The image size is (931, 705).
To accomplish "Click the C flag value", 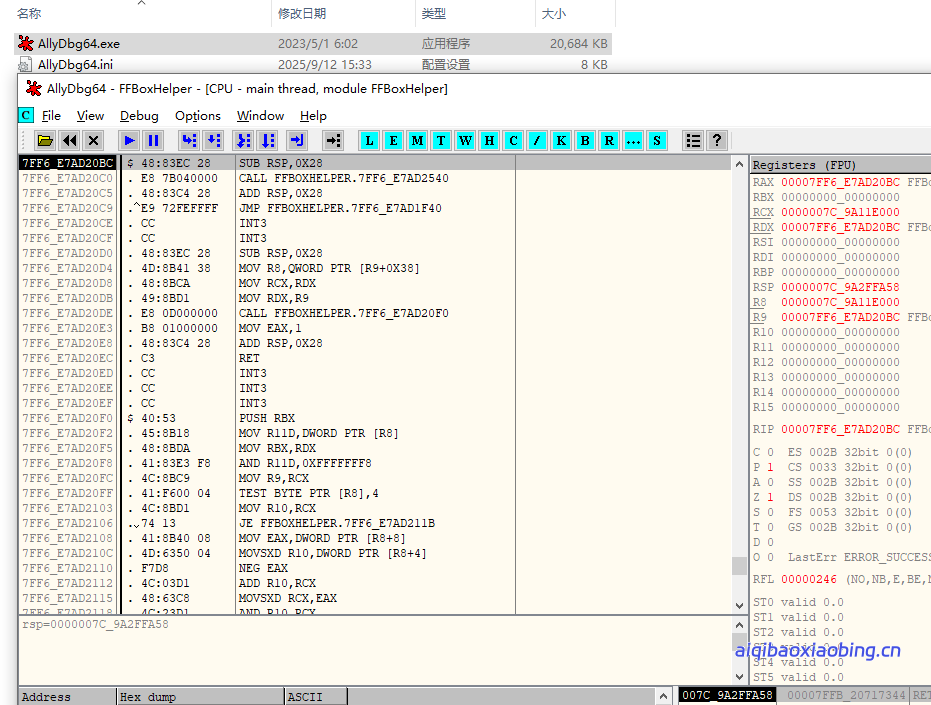I will pyautogui.click(x=770, y=452).
